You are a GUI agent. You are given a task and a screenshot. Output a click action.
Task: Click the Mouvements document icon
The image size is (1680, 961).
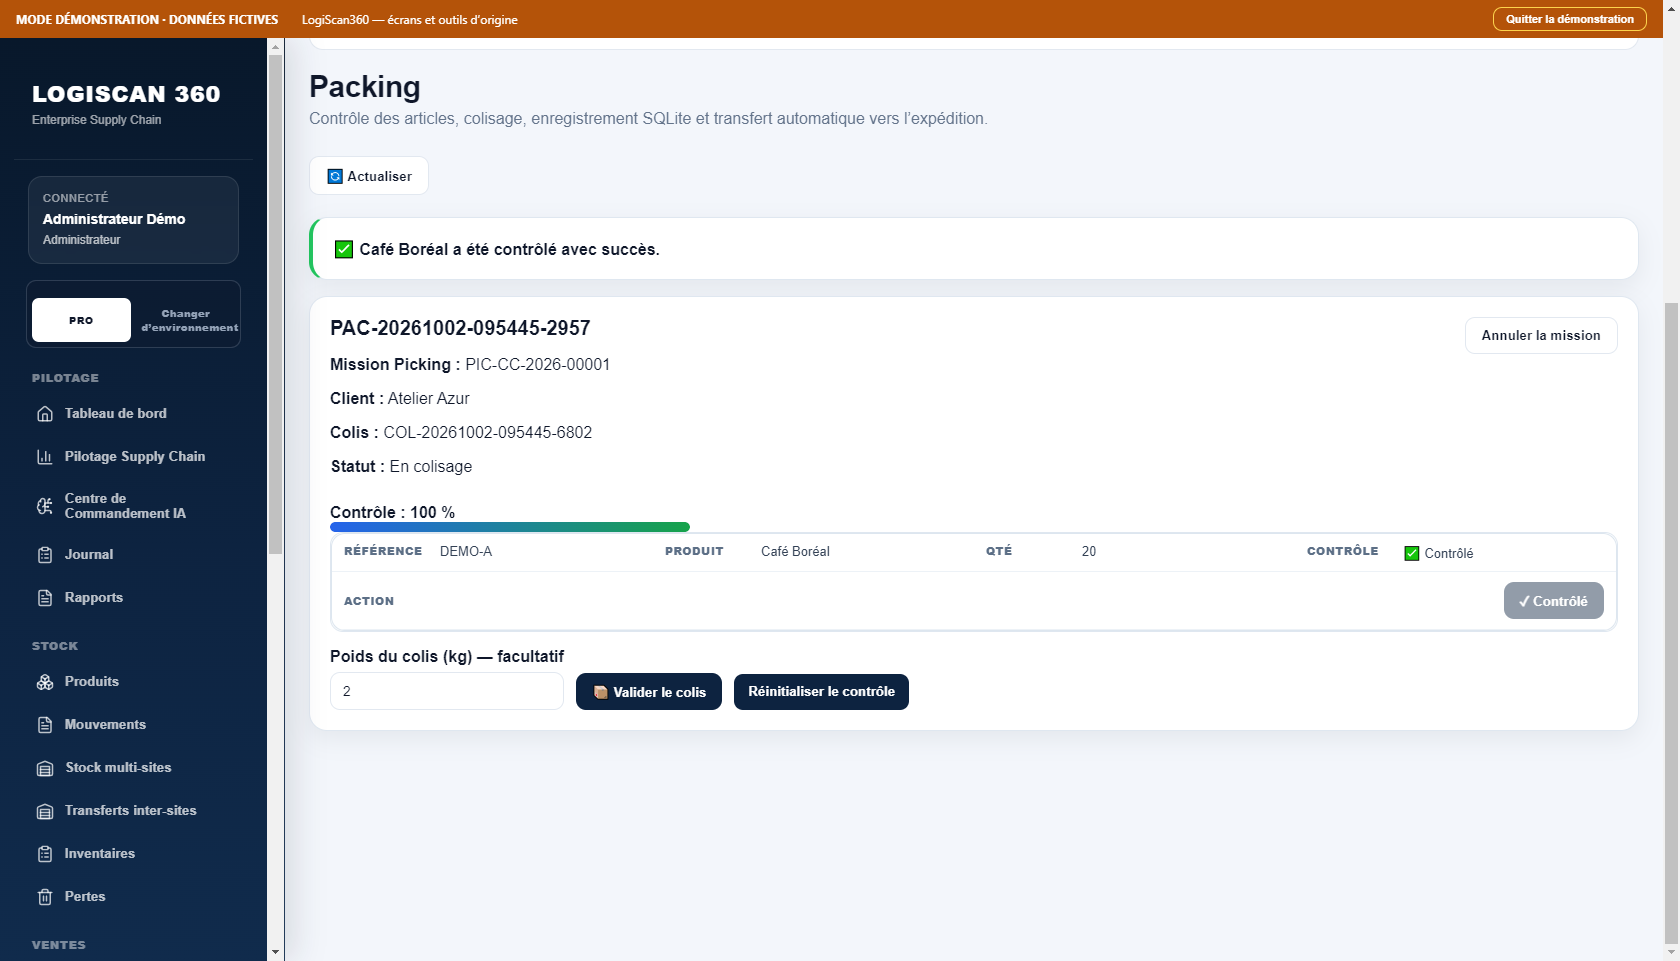[x=45, y=725]
